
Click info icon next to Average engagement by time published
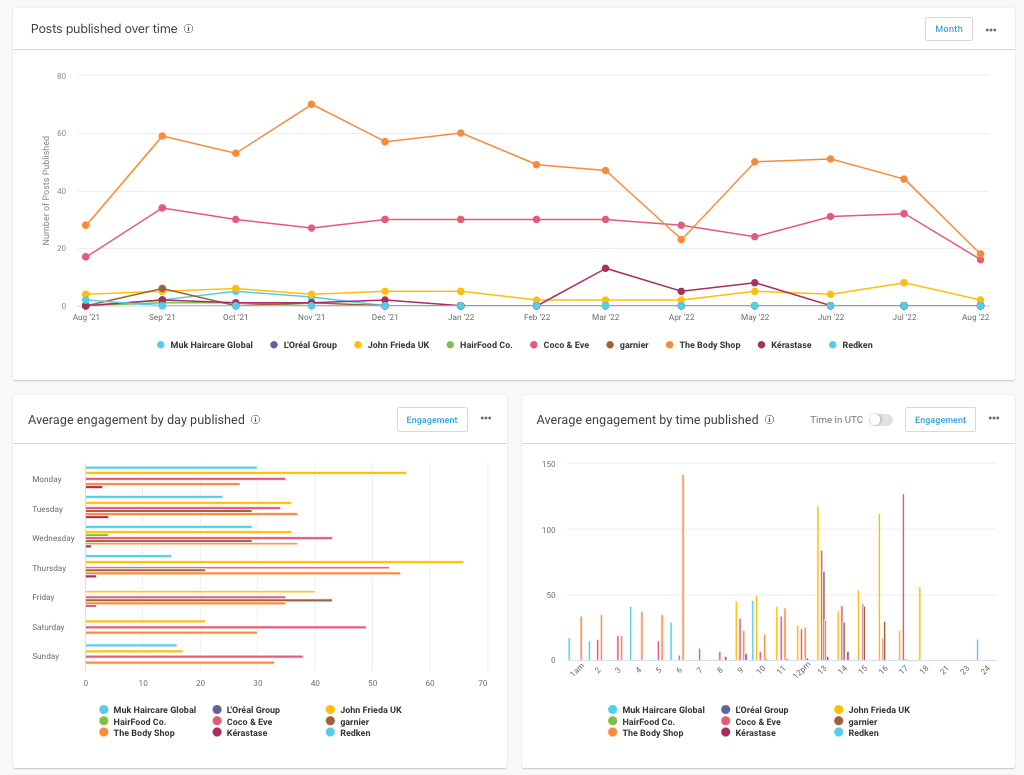click(769, 420)
